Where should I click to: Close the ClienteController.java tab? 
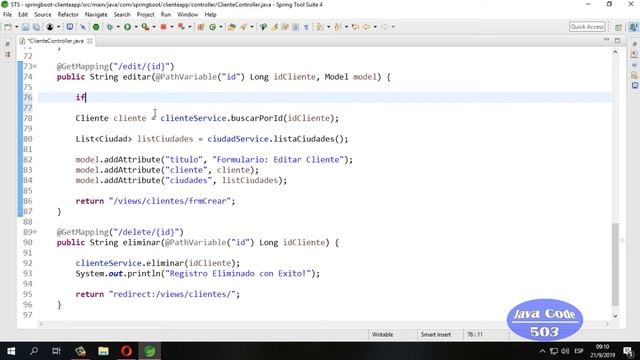[90, 41]
